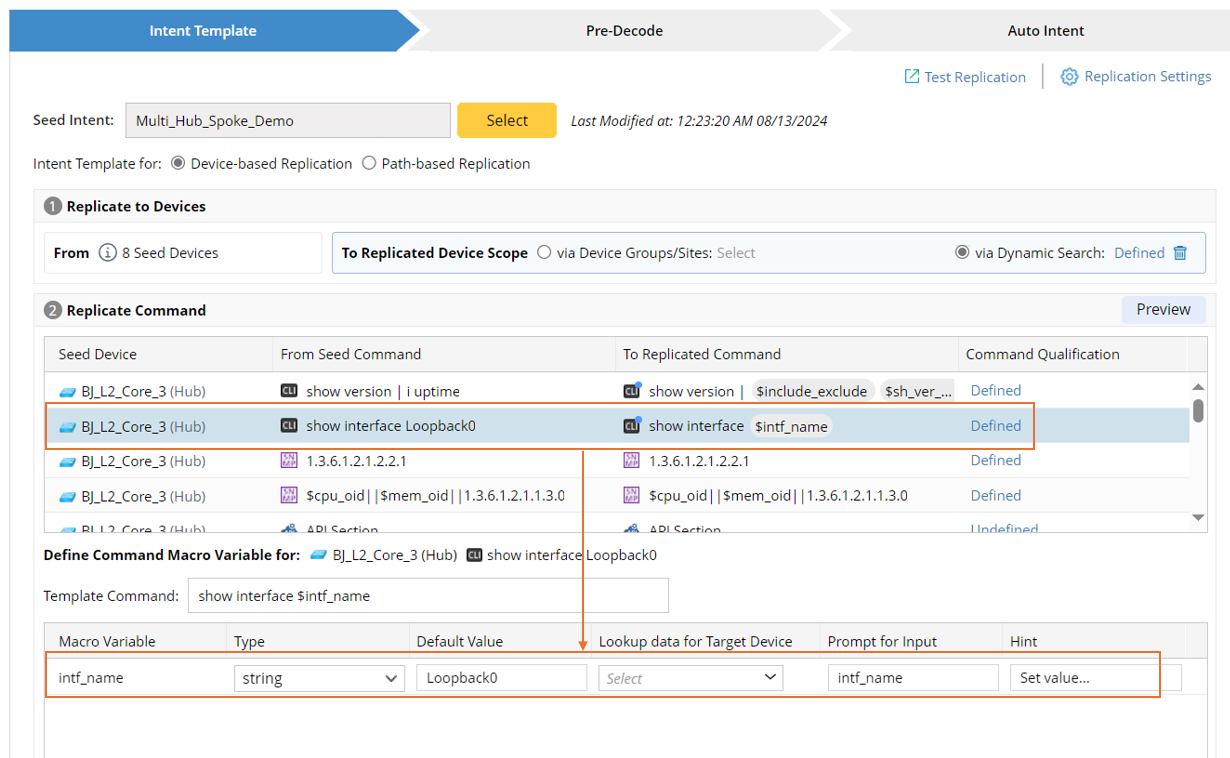Open the Type dropdown showing string

[319, 678]
